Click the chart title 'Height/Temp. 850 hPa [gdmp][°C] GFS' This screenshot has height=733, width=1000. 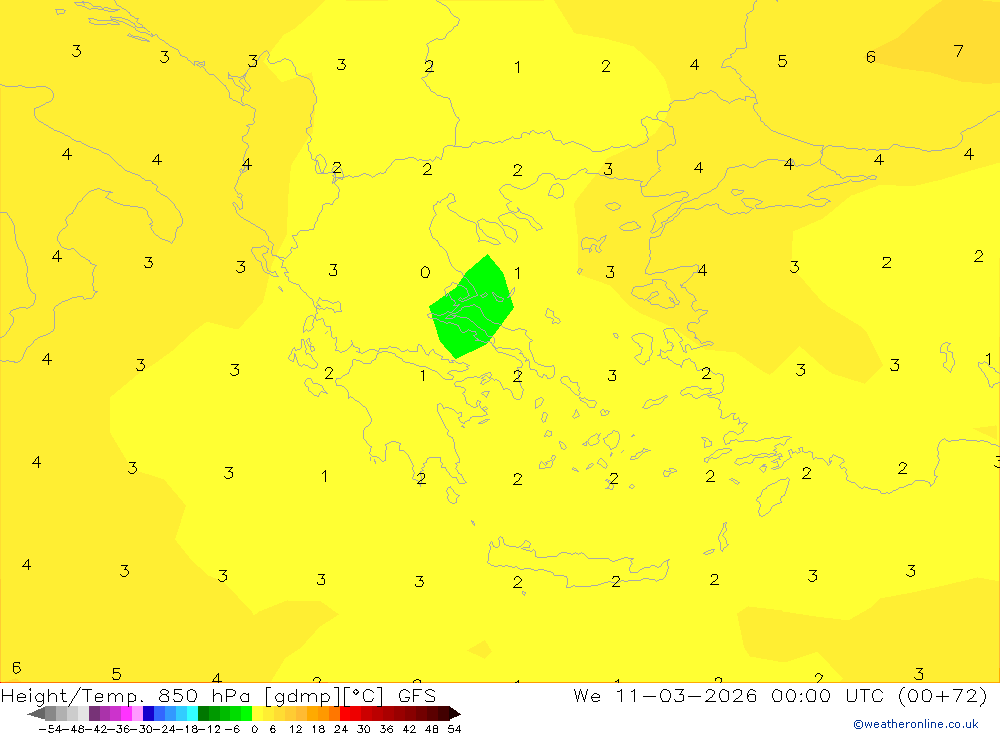pyautogui.click(x=218, y=695)
